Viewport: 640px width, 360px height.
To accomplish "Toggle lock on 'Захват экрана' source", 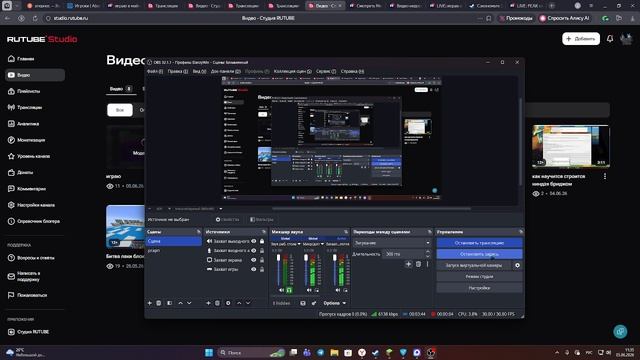I will click(x=262, y=260).
